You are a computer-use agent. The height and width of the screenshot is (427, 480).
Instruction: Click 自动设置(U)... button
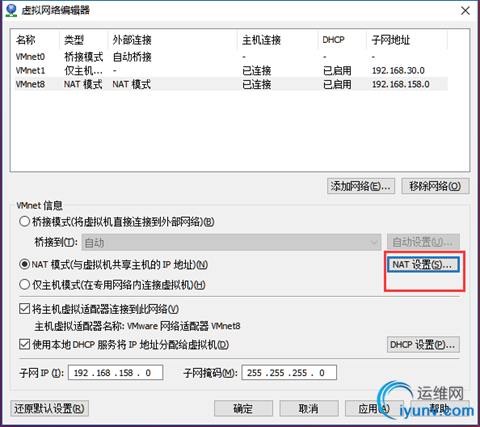[423, 242]
